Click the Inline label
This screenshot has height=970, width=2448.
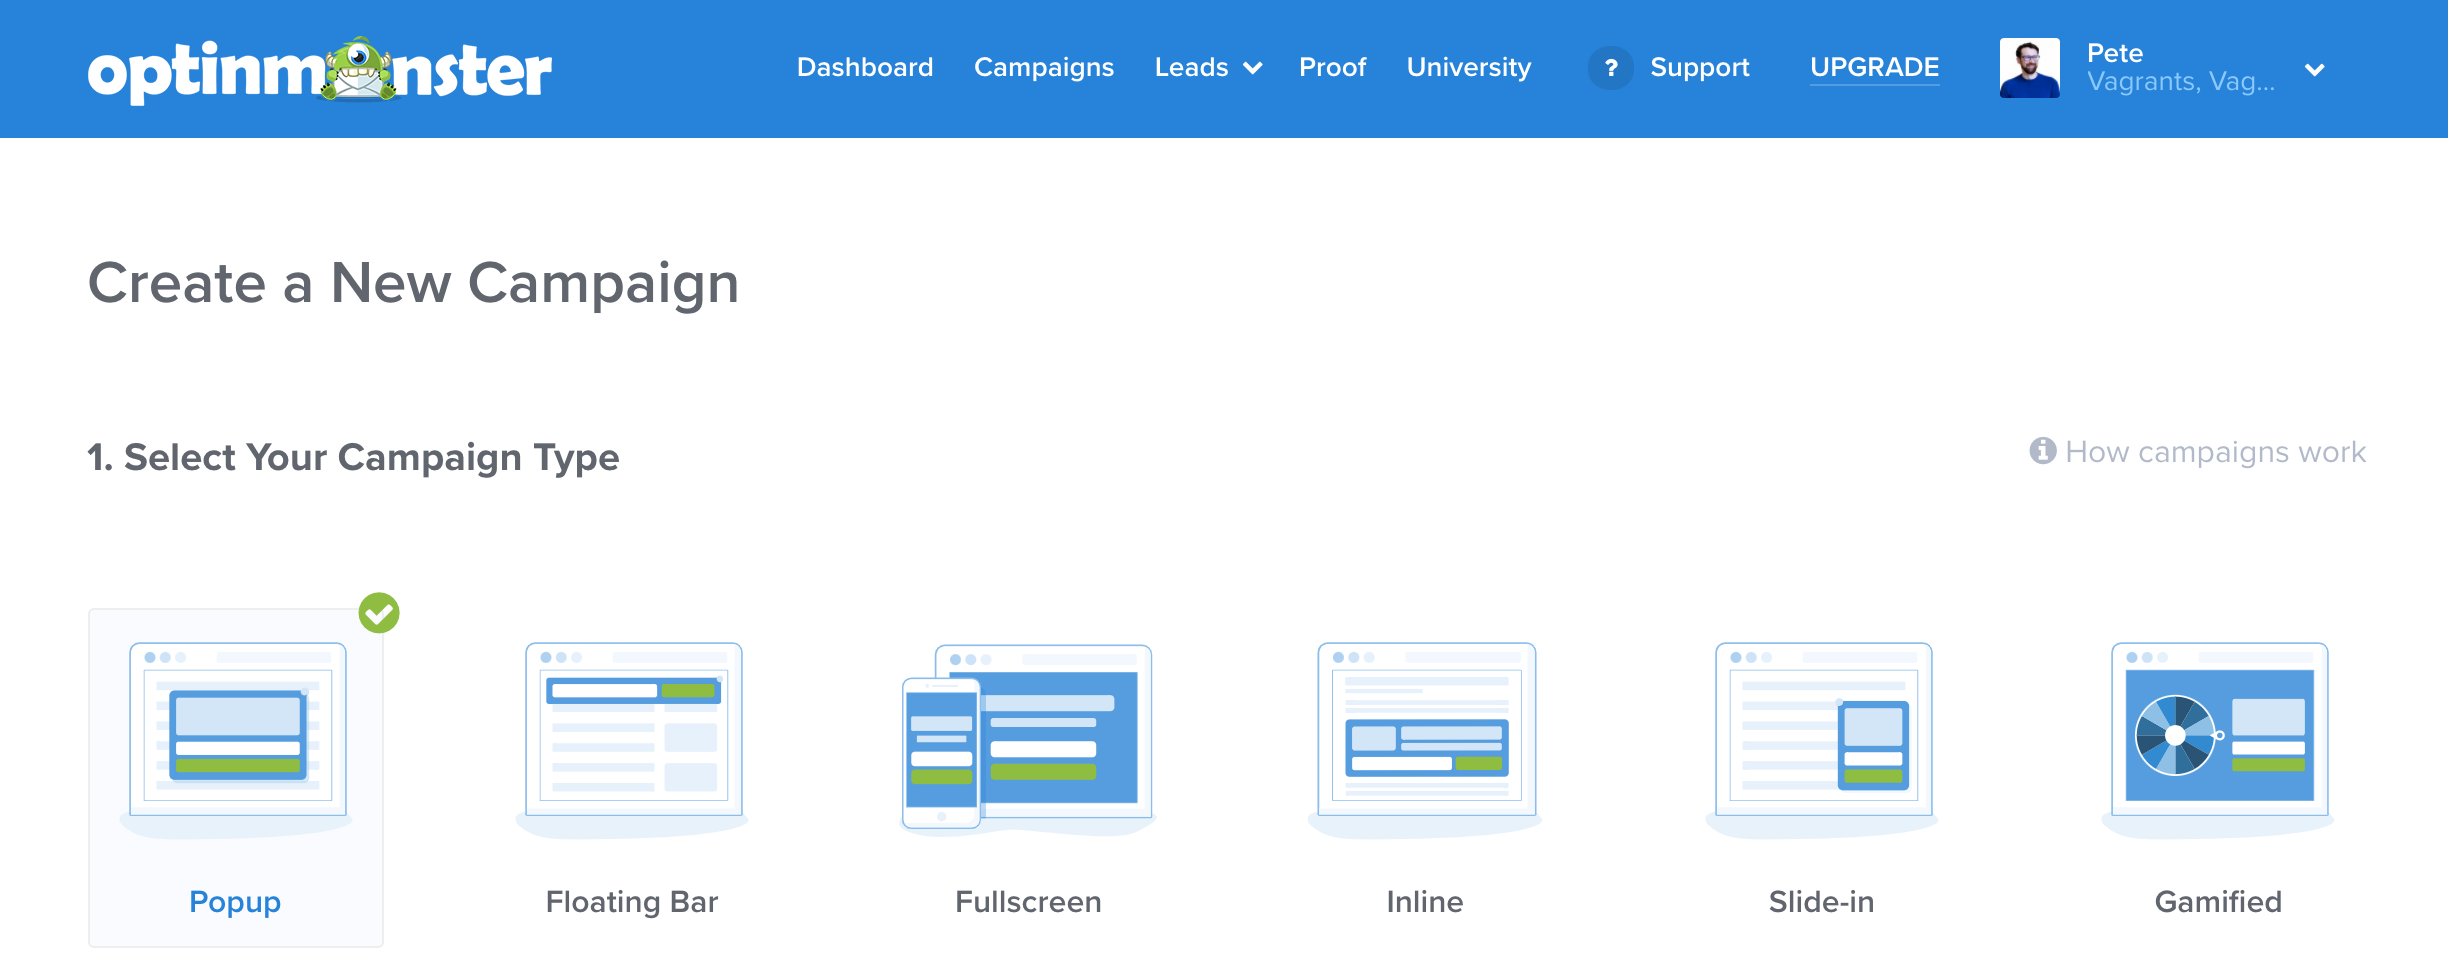tap(1425, 902)
